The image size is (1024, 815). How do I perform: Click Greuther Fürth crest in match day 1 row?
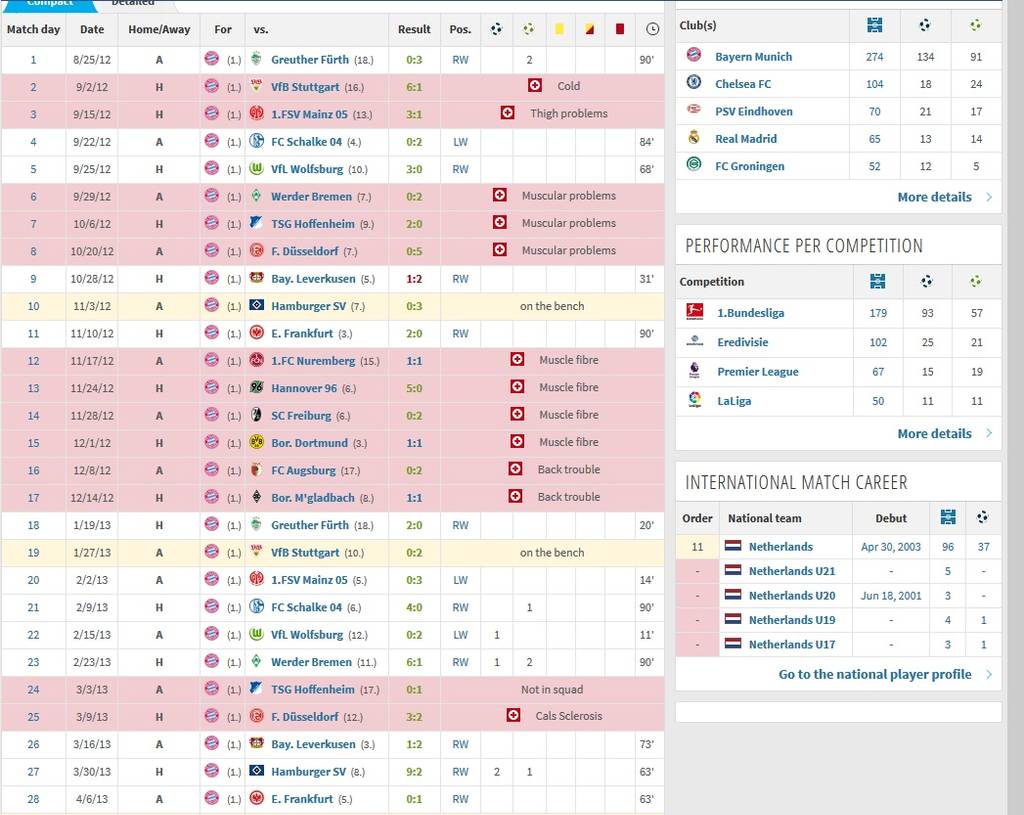pyautogui.click(x=257, y=59)
